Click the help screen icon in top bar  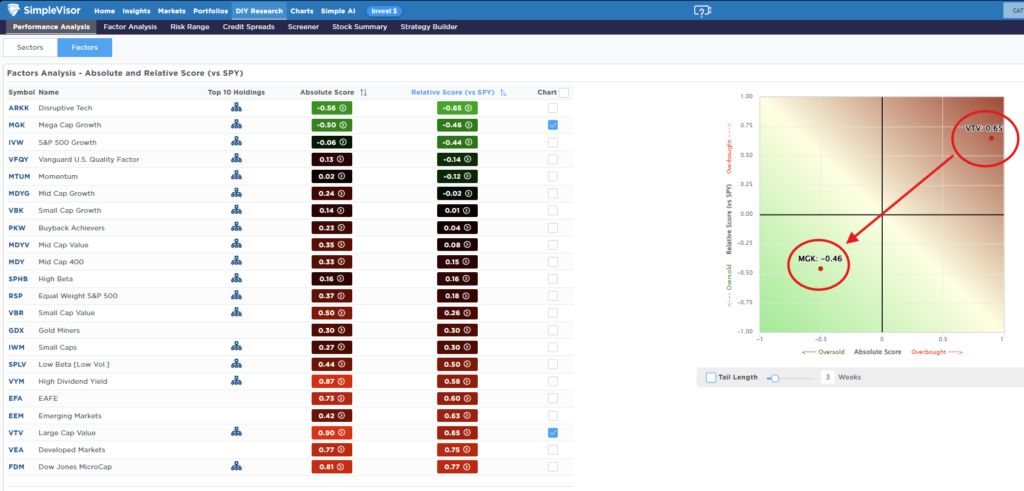tap(702, 10)
